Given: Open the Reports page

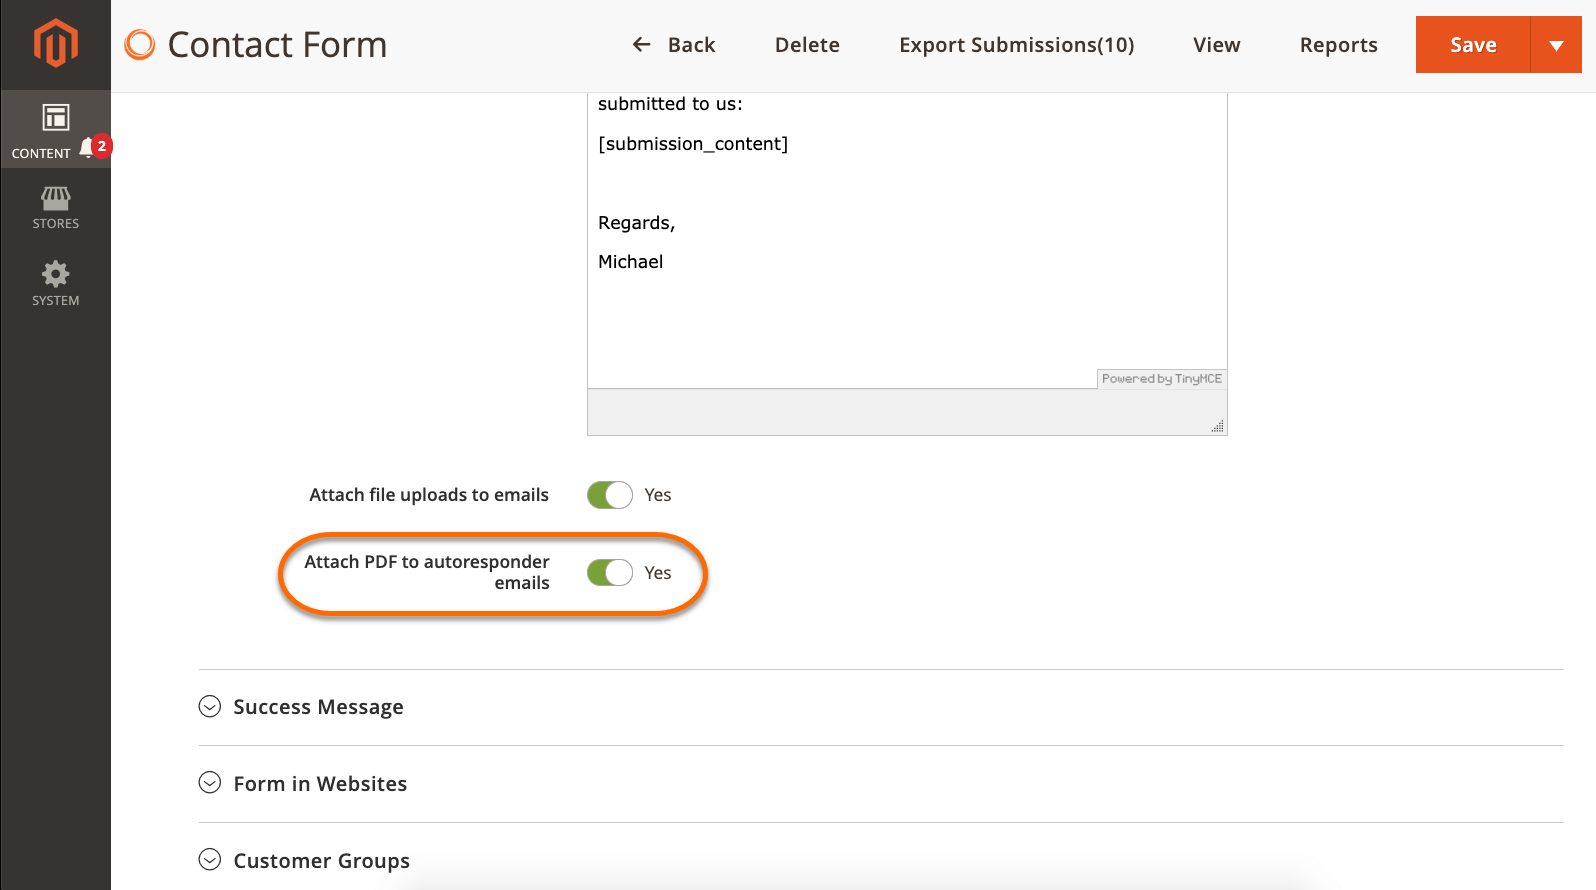Looking at the screenshot, I should [x=1338, y=45].
